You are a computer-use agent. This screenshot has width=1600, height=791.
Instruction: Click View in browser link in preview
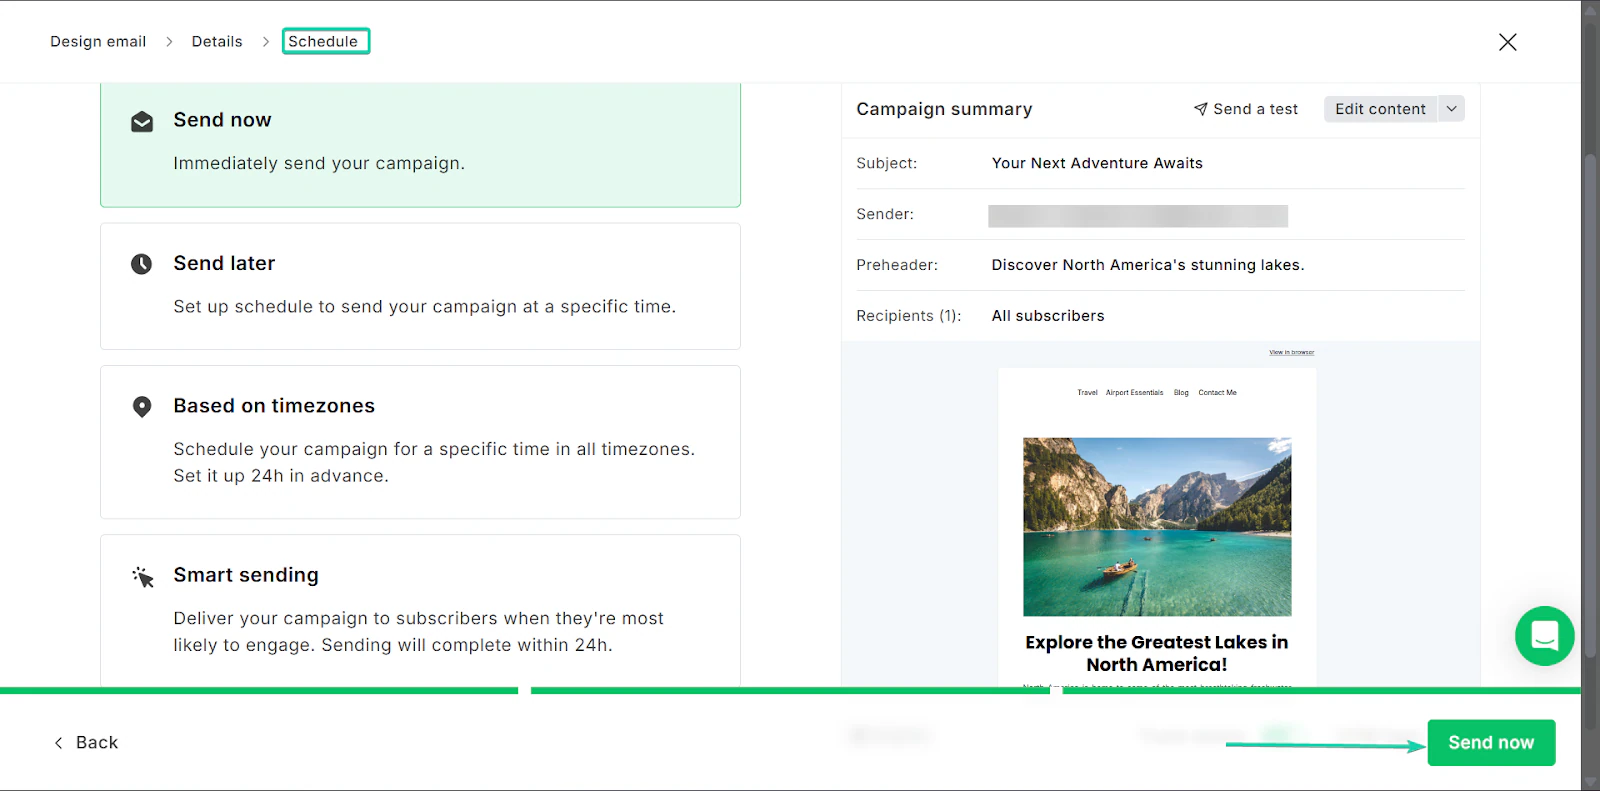(x=1292, y=352)
